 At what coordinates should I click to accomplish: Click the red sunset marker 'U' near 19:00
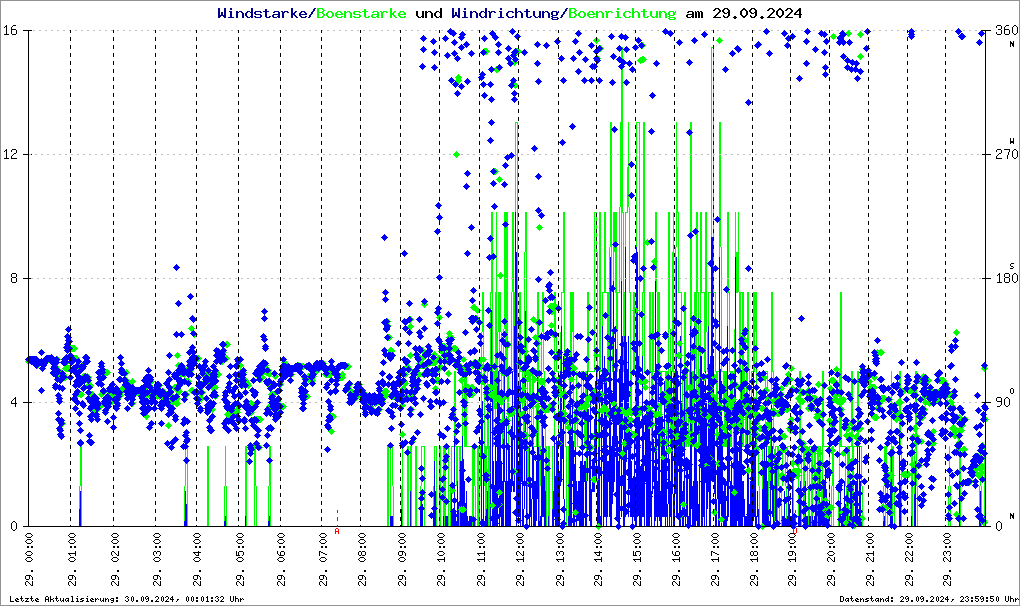794,531
